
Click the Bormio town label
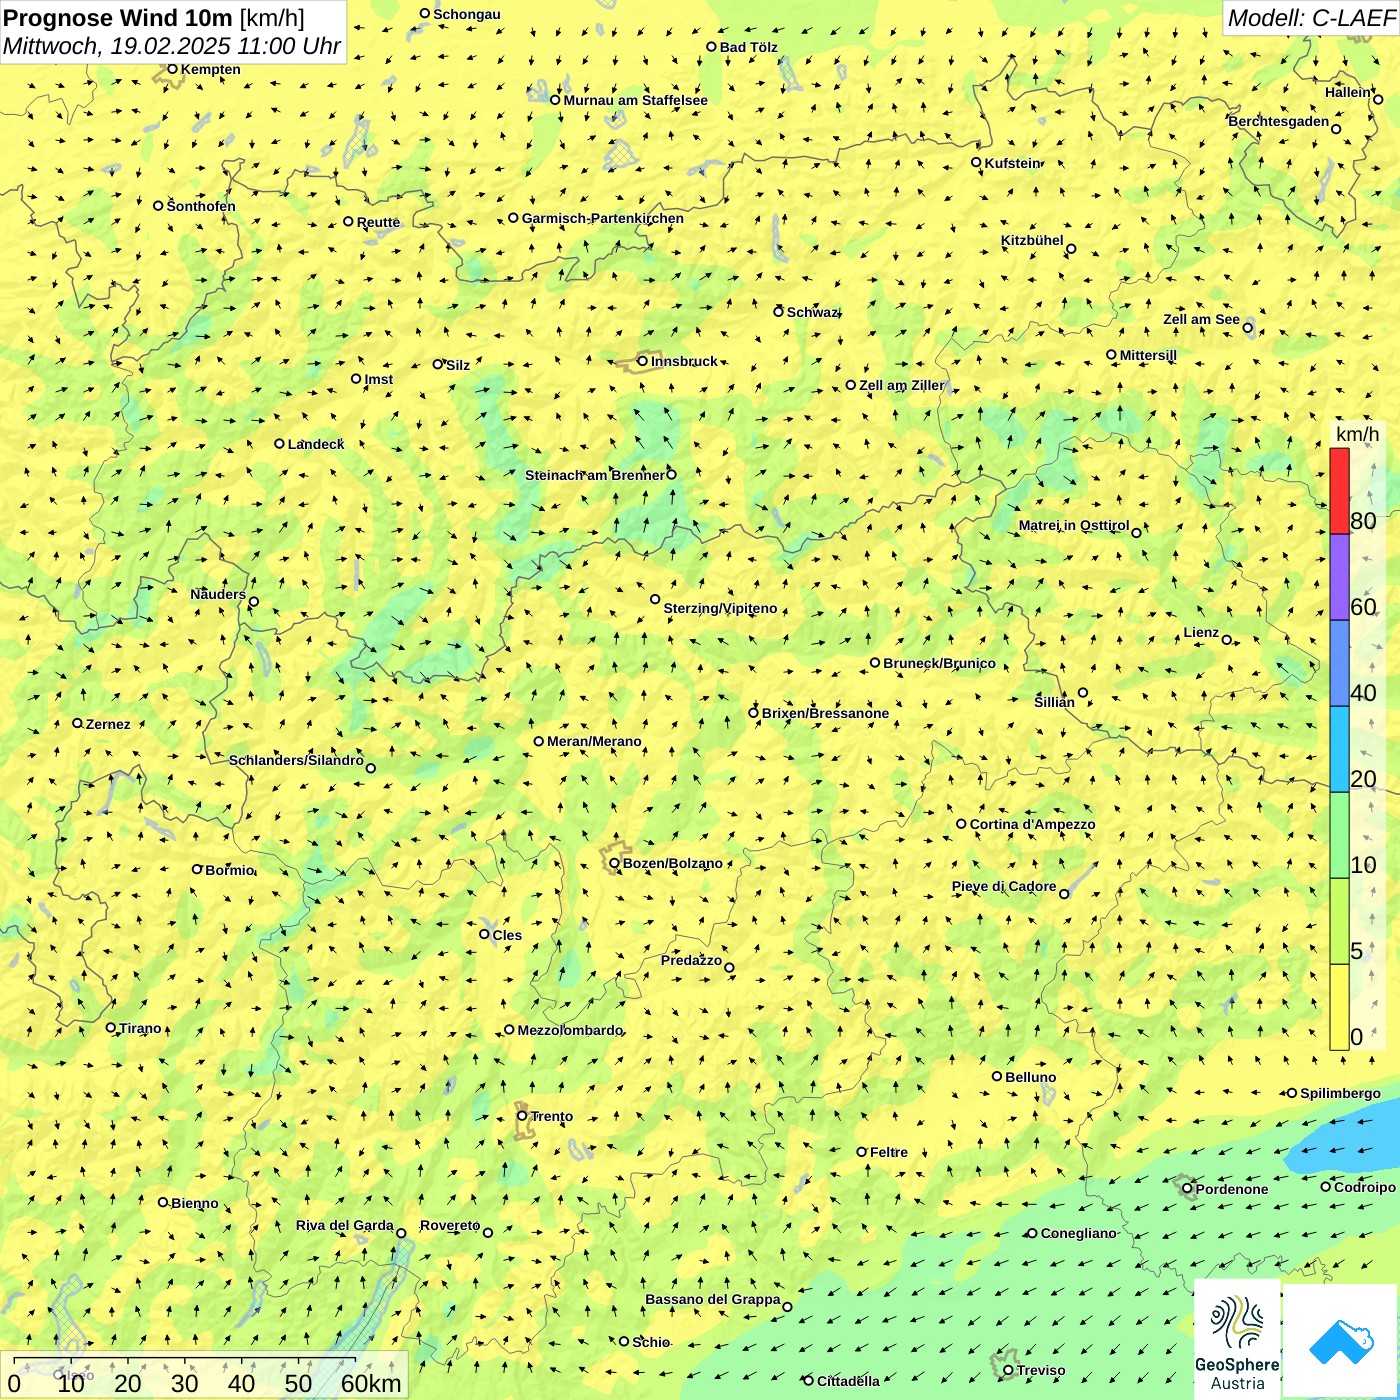click(230, 870)
